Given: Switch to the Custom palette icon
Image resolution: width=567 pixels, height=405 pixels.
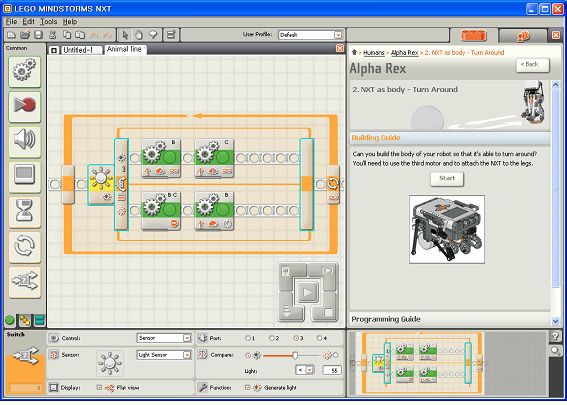Looking at the screenshot, I should (x=39, y=320).
